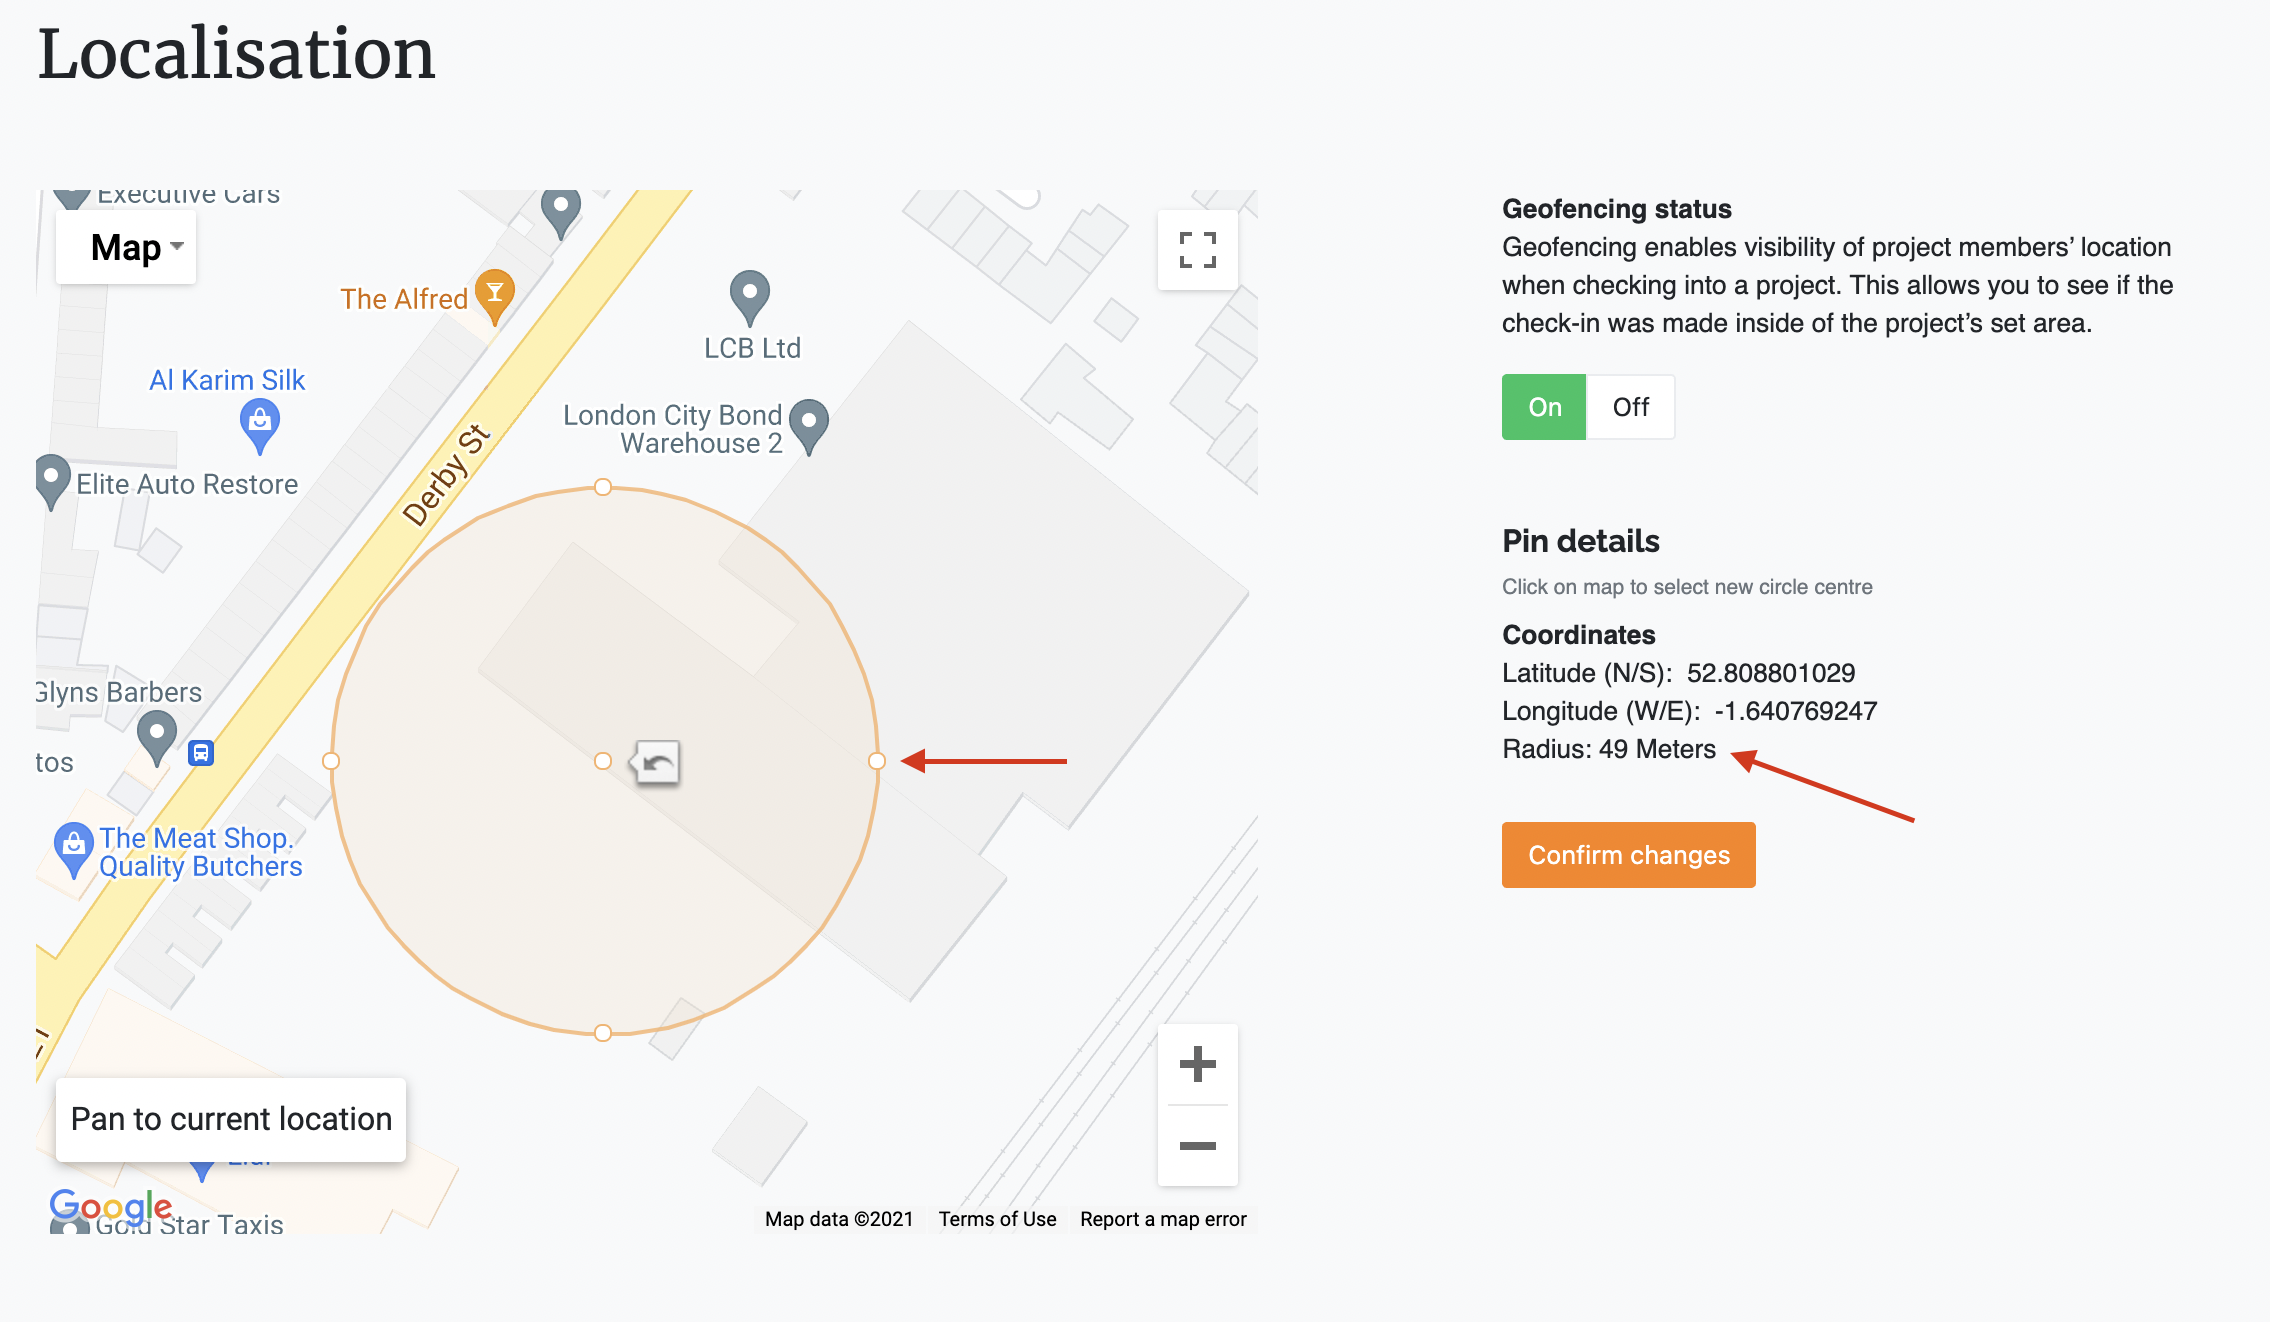Click the circle's centre handle
This screenshot has height=1322, width=2270.
603,761
